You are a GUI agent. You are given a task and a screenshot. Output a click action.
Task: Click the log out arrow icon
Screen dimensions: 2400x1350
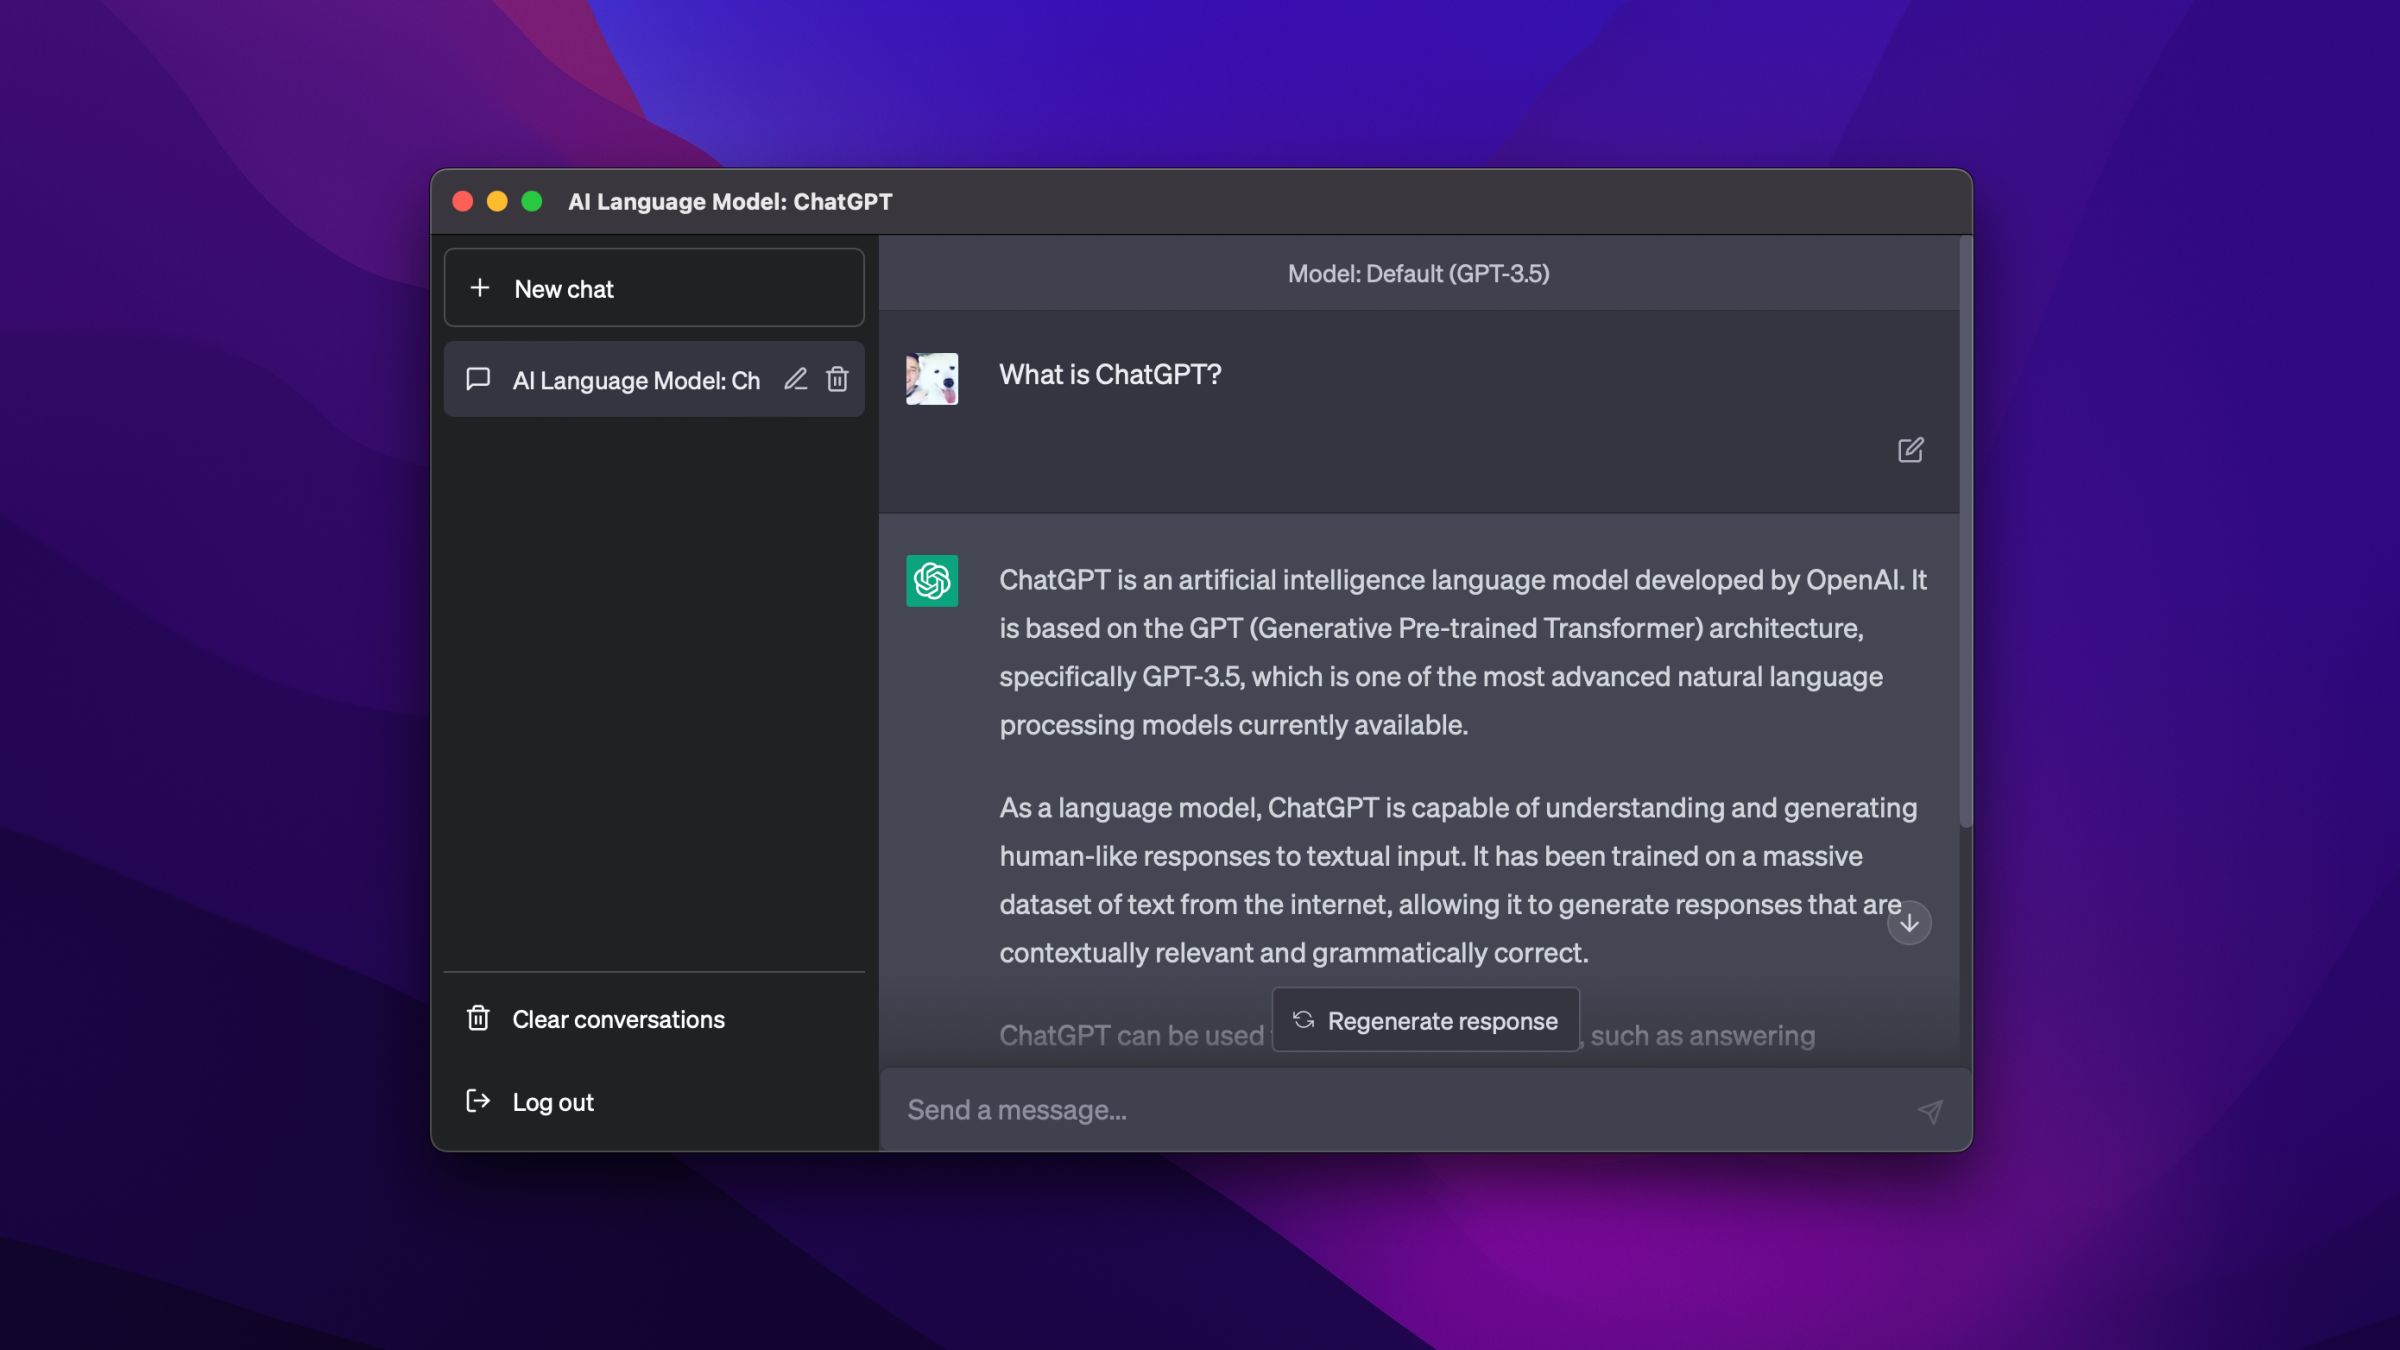(478, 1101)
